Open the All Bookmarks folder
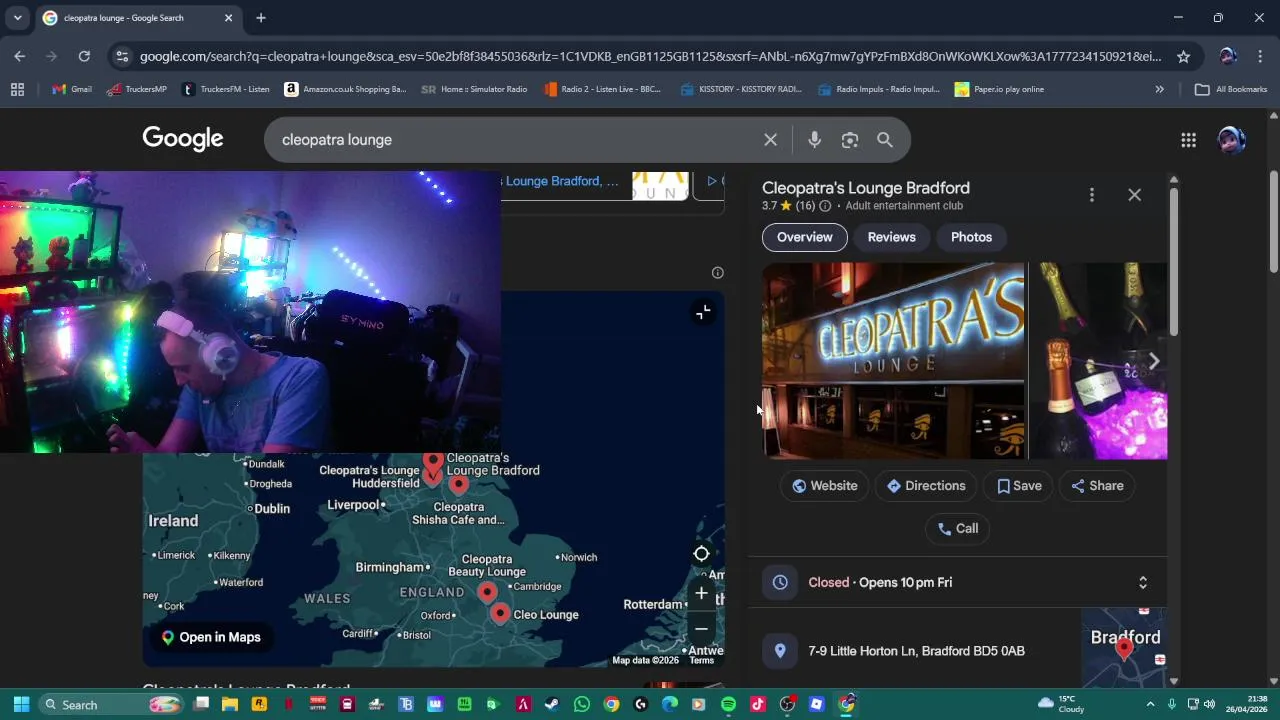 [x=1231, y=89]
